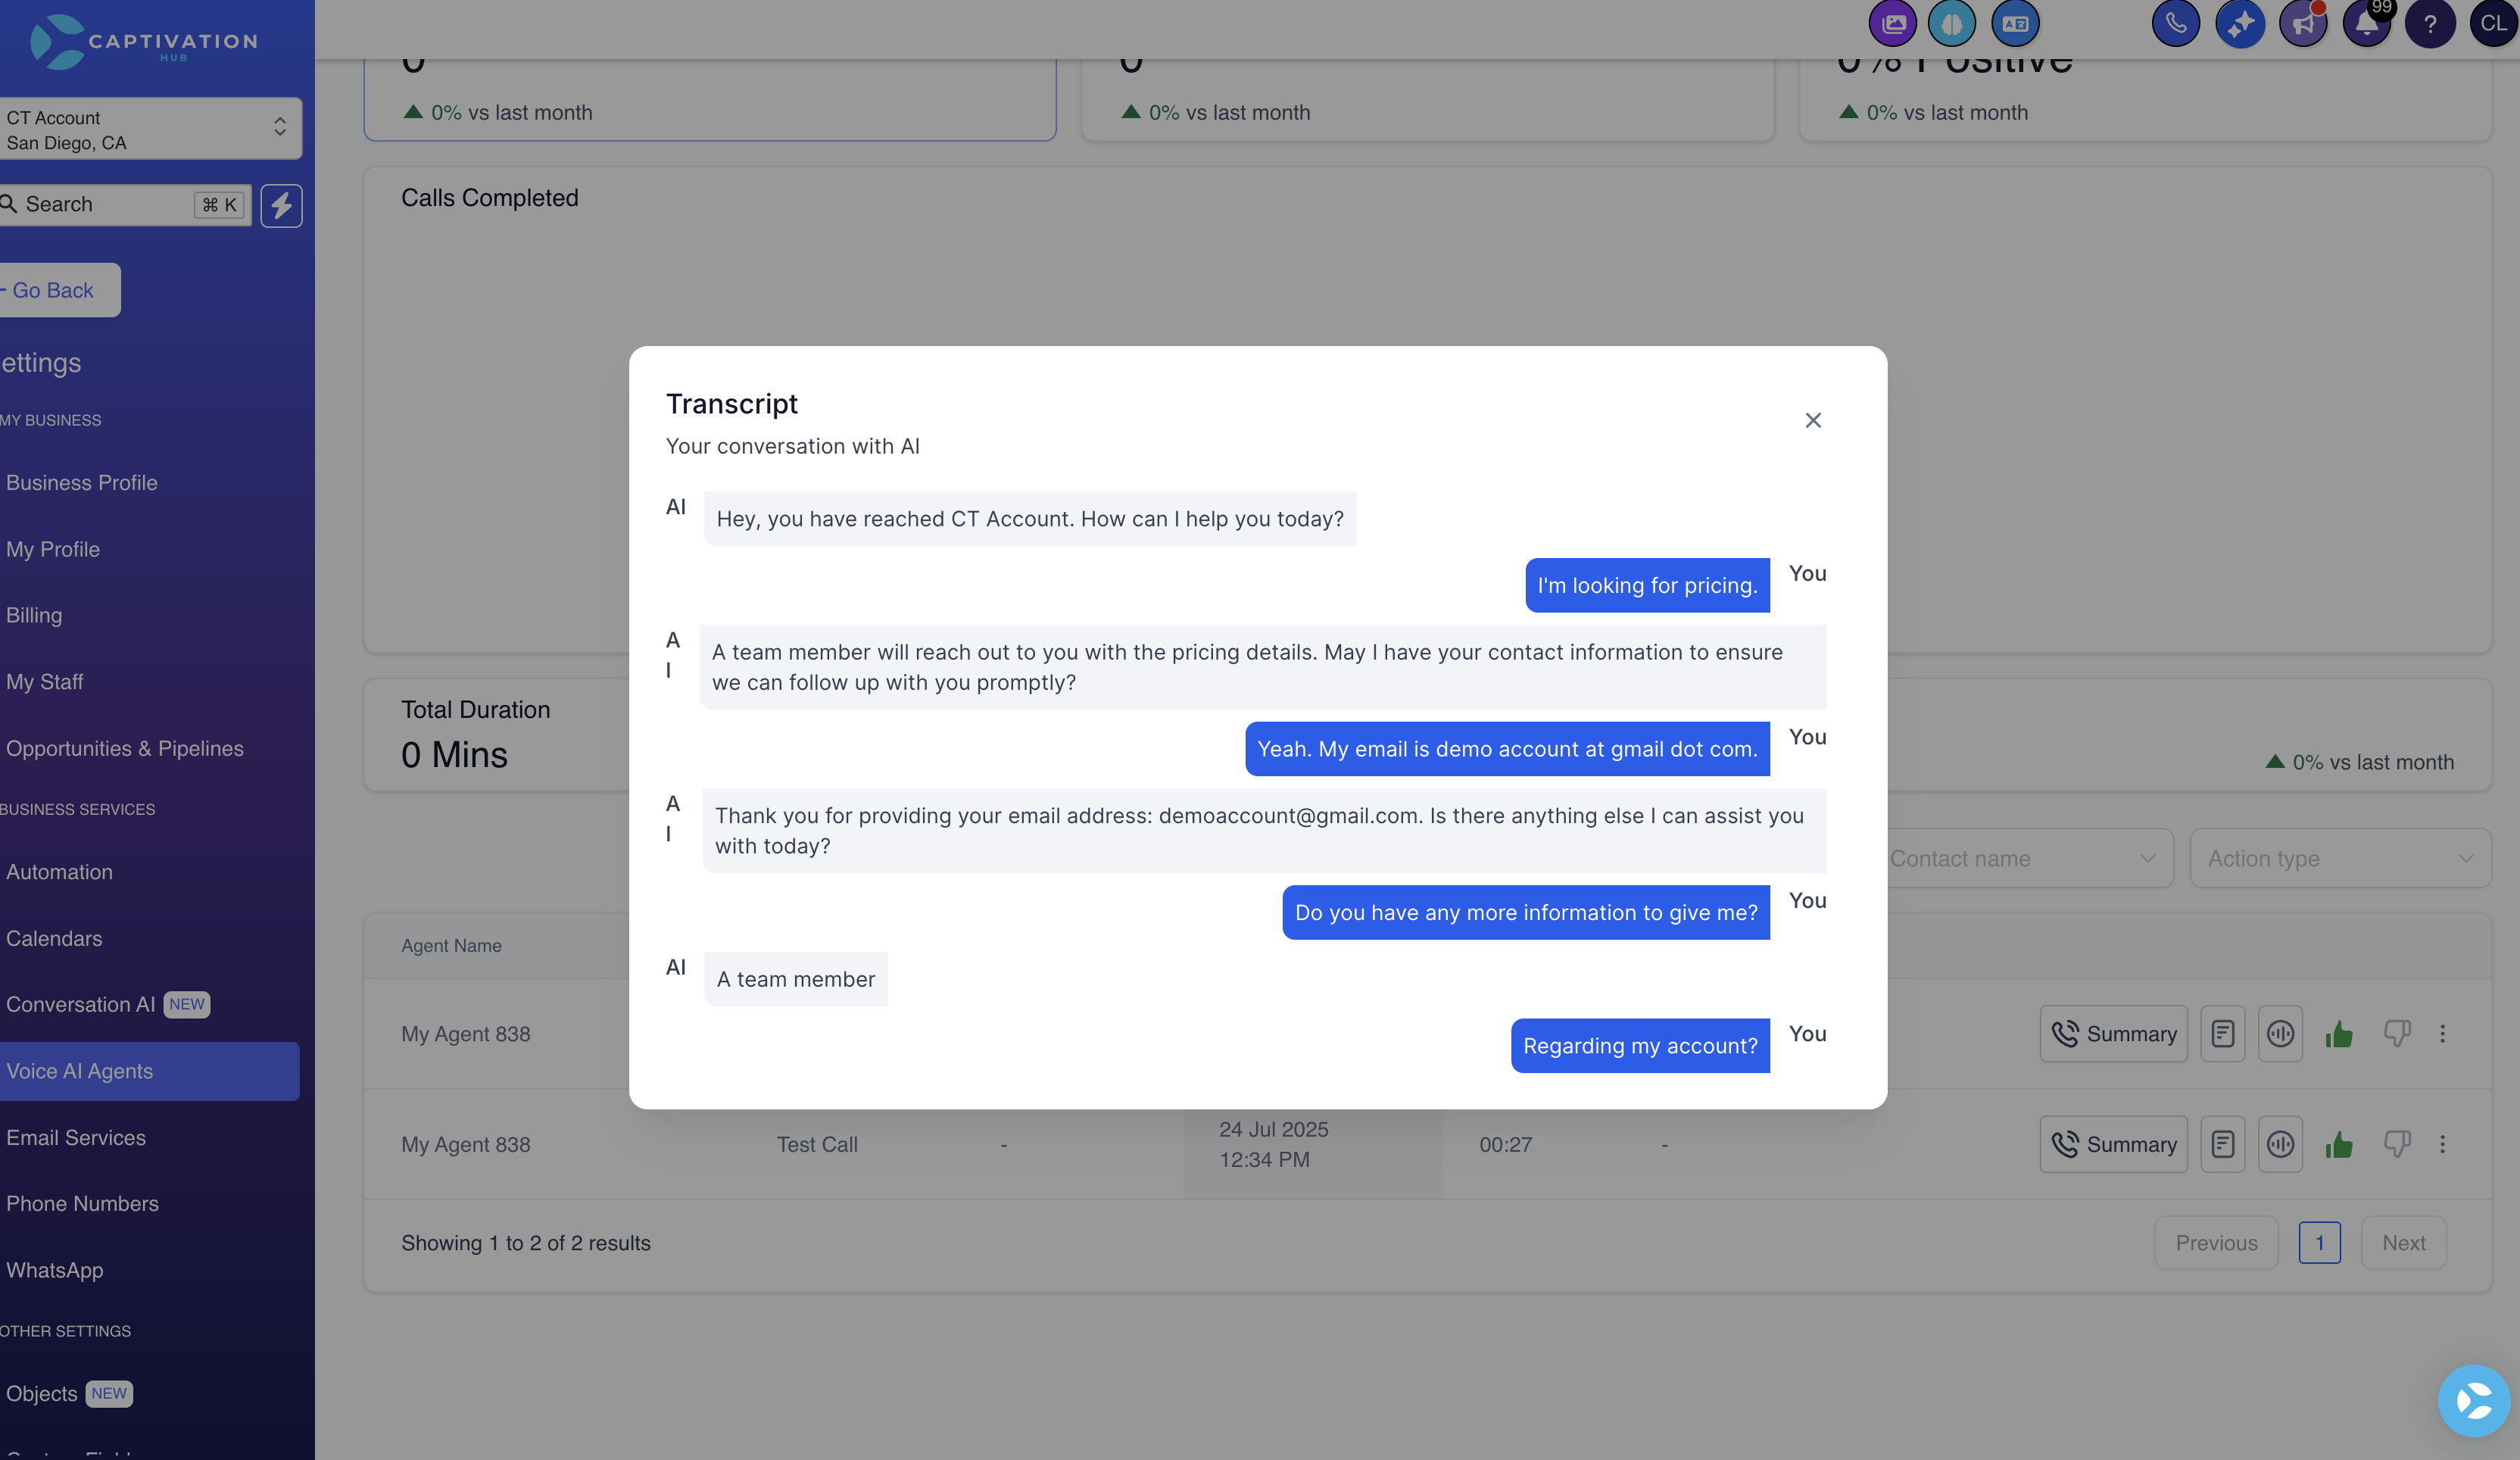Screen dimensions: 2520x1460
Task: Thumbs up the Test Call row
Action: tap(2338, 1144)
